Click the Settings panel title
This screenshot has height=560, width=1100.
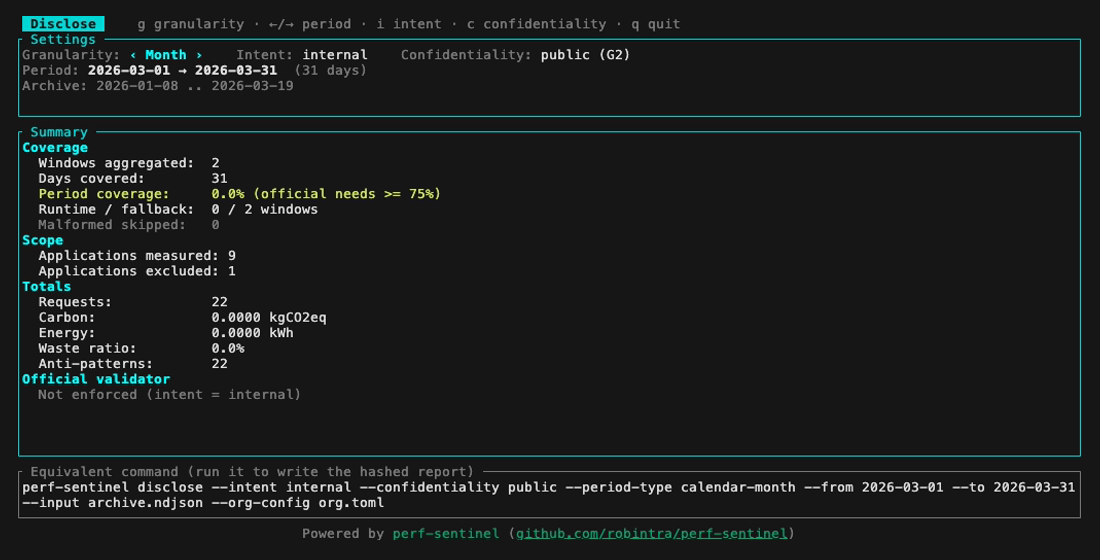[x=63, y=39]
